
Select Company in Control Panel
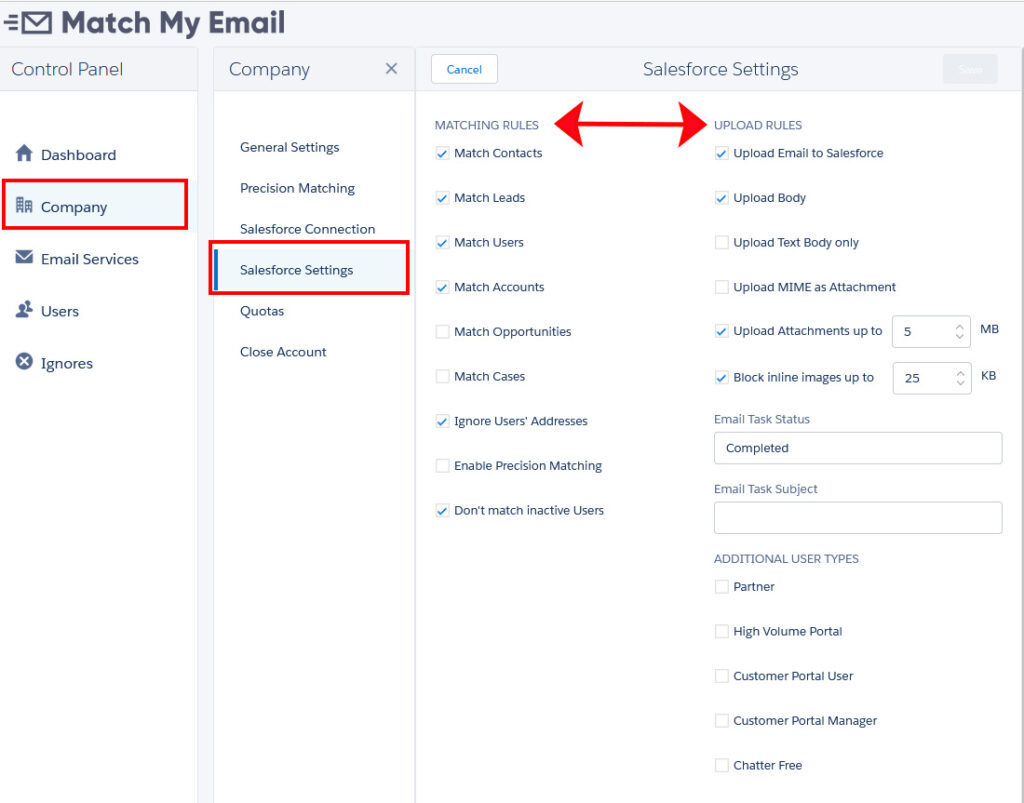[95, 205]
